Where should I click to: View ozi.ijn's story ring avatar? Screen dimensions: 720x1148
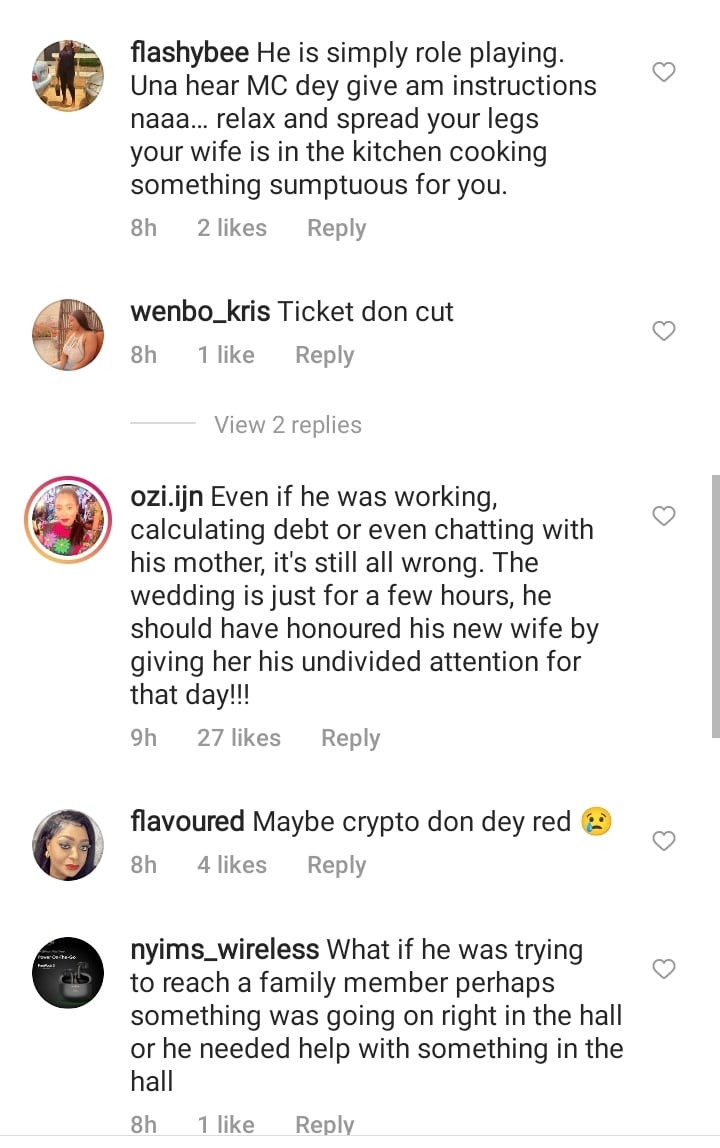pos(69,519)
